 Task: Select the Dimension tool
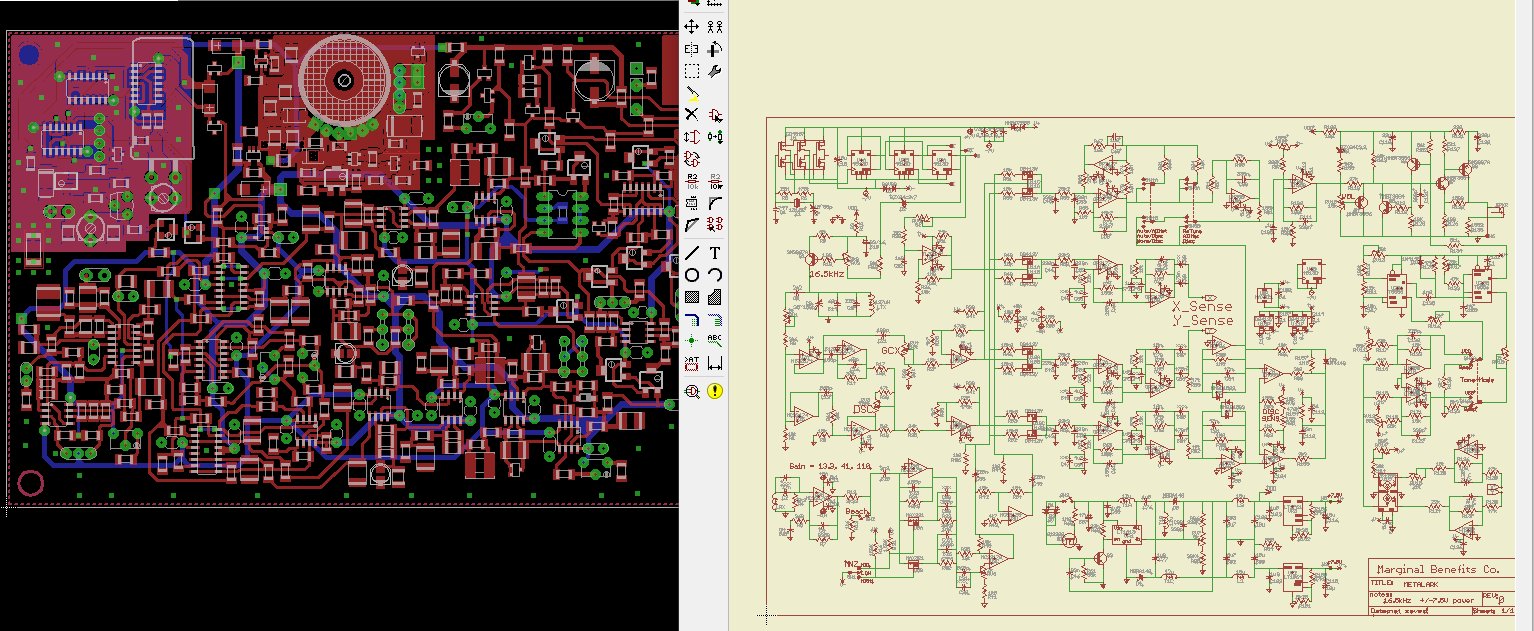pyautogui.click(x=715, y=363)
